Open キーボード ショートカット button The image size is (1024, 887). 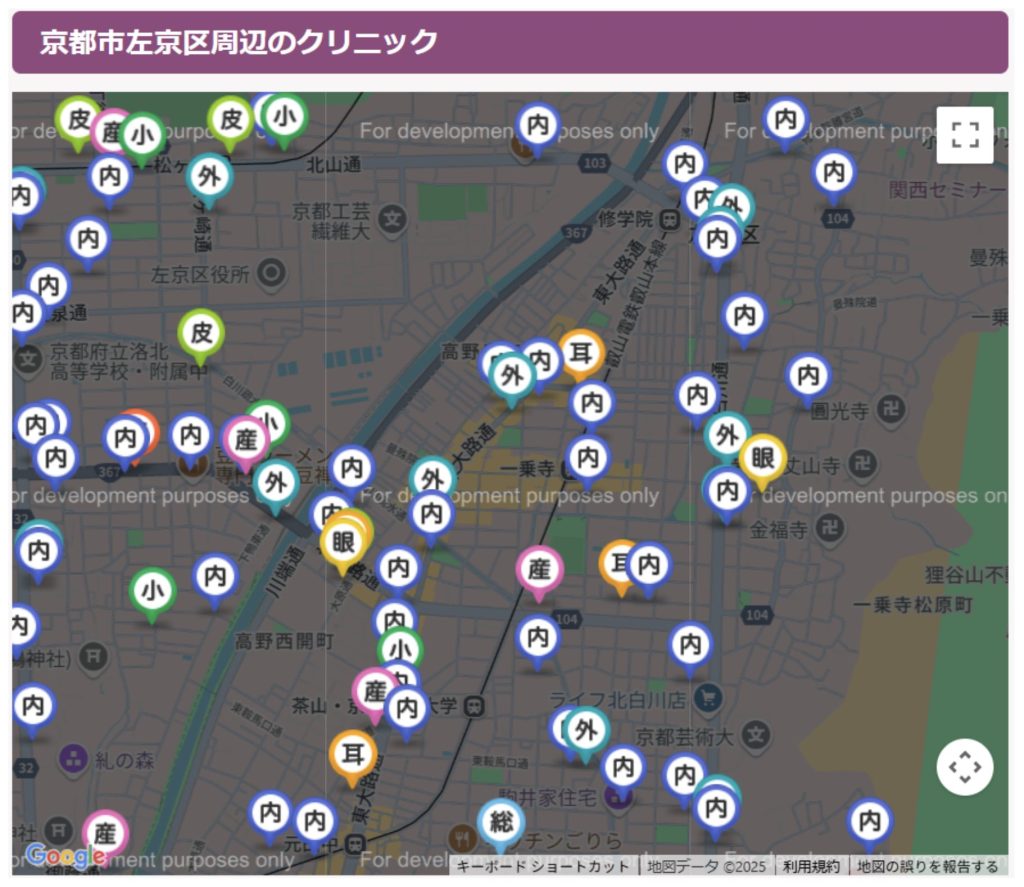coord(543,866)
